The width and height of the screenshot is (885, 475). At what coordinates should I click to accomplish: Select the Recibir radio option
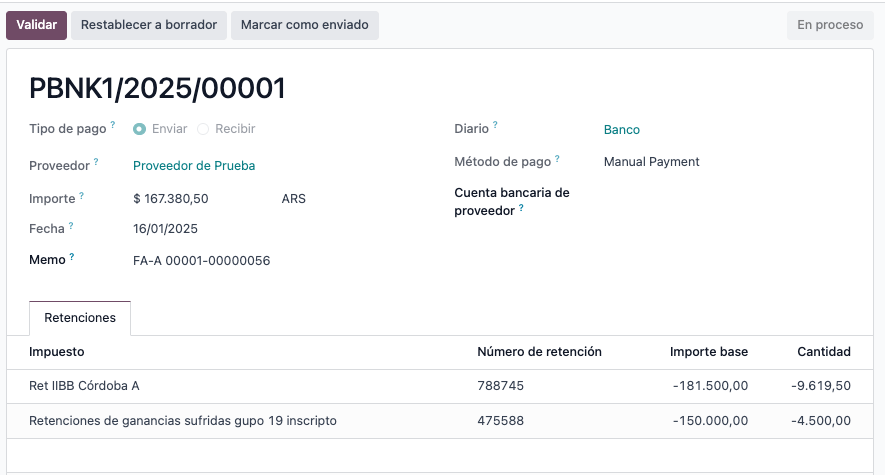[203, 129]
